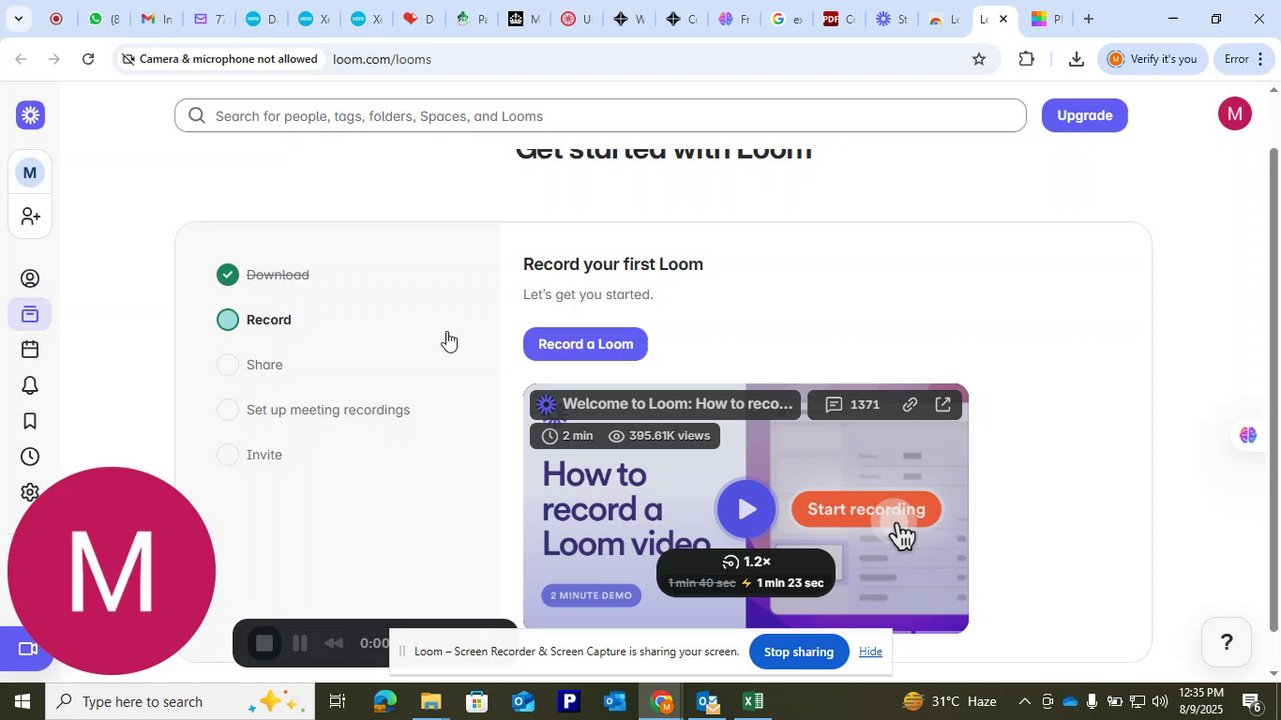Stop the recording with the stop square

(264, 644)
